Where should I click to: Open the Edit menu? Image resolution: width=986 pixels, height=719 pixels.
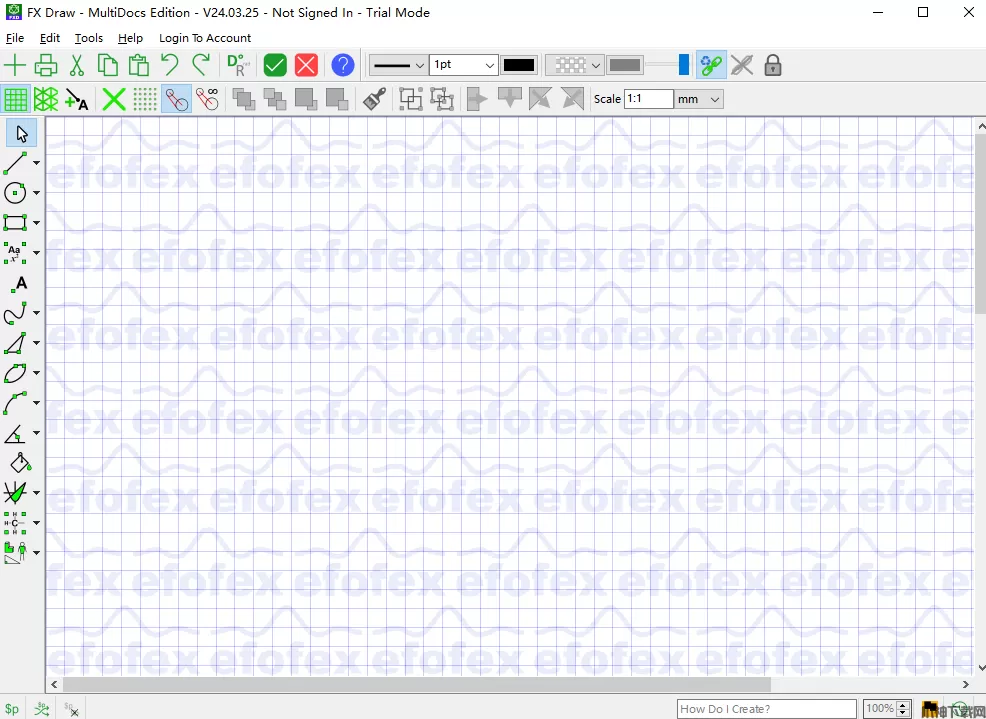click(x=50, y=38)
